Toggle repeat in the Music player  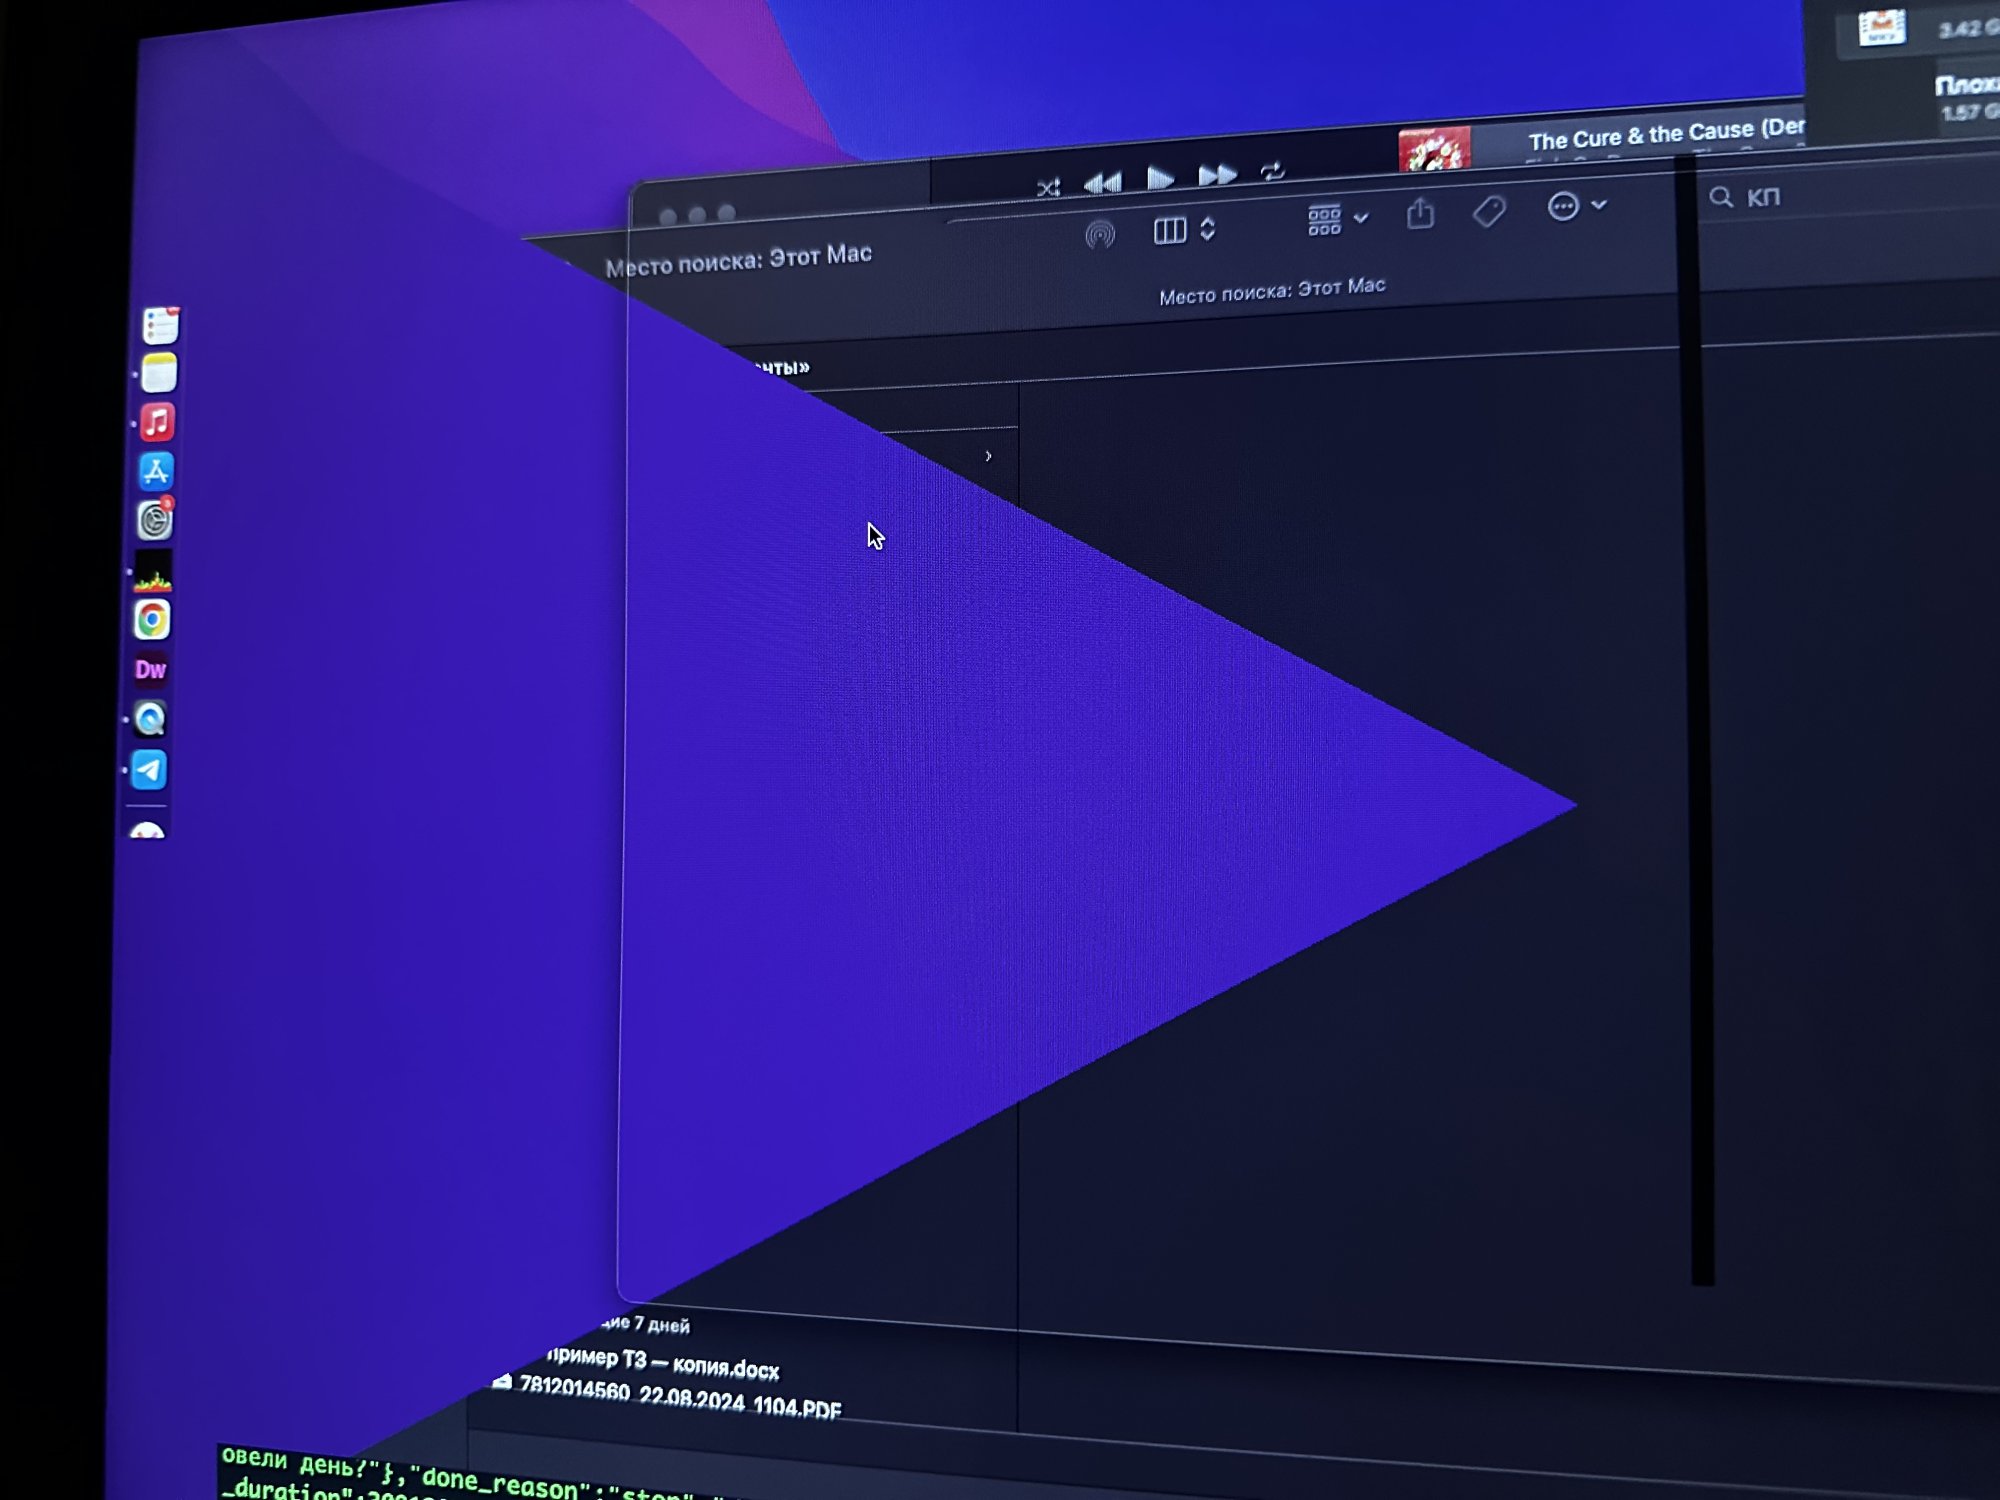(1272, 172)
